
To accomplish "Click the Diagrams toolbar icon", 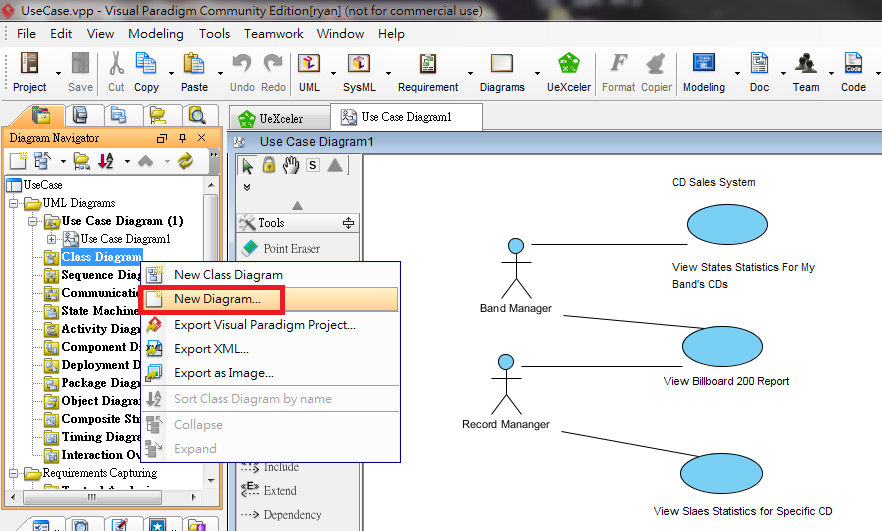I will click(x=502, y=63).
